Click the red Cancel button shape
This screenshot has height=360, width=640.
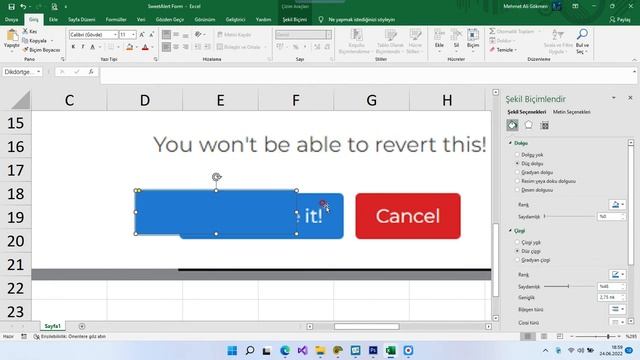[408, 216]
